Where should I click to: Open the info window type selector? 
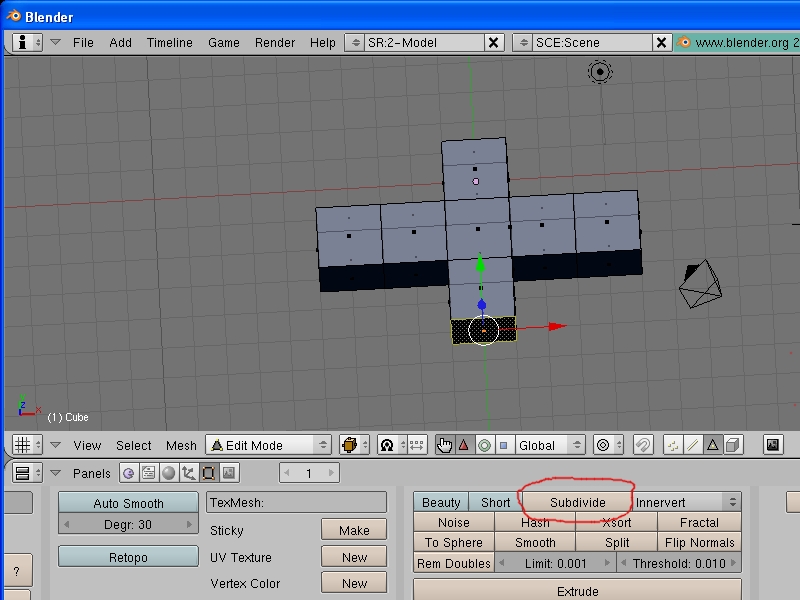(x=27, y=42)
